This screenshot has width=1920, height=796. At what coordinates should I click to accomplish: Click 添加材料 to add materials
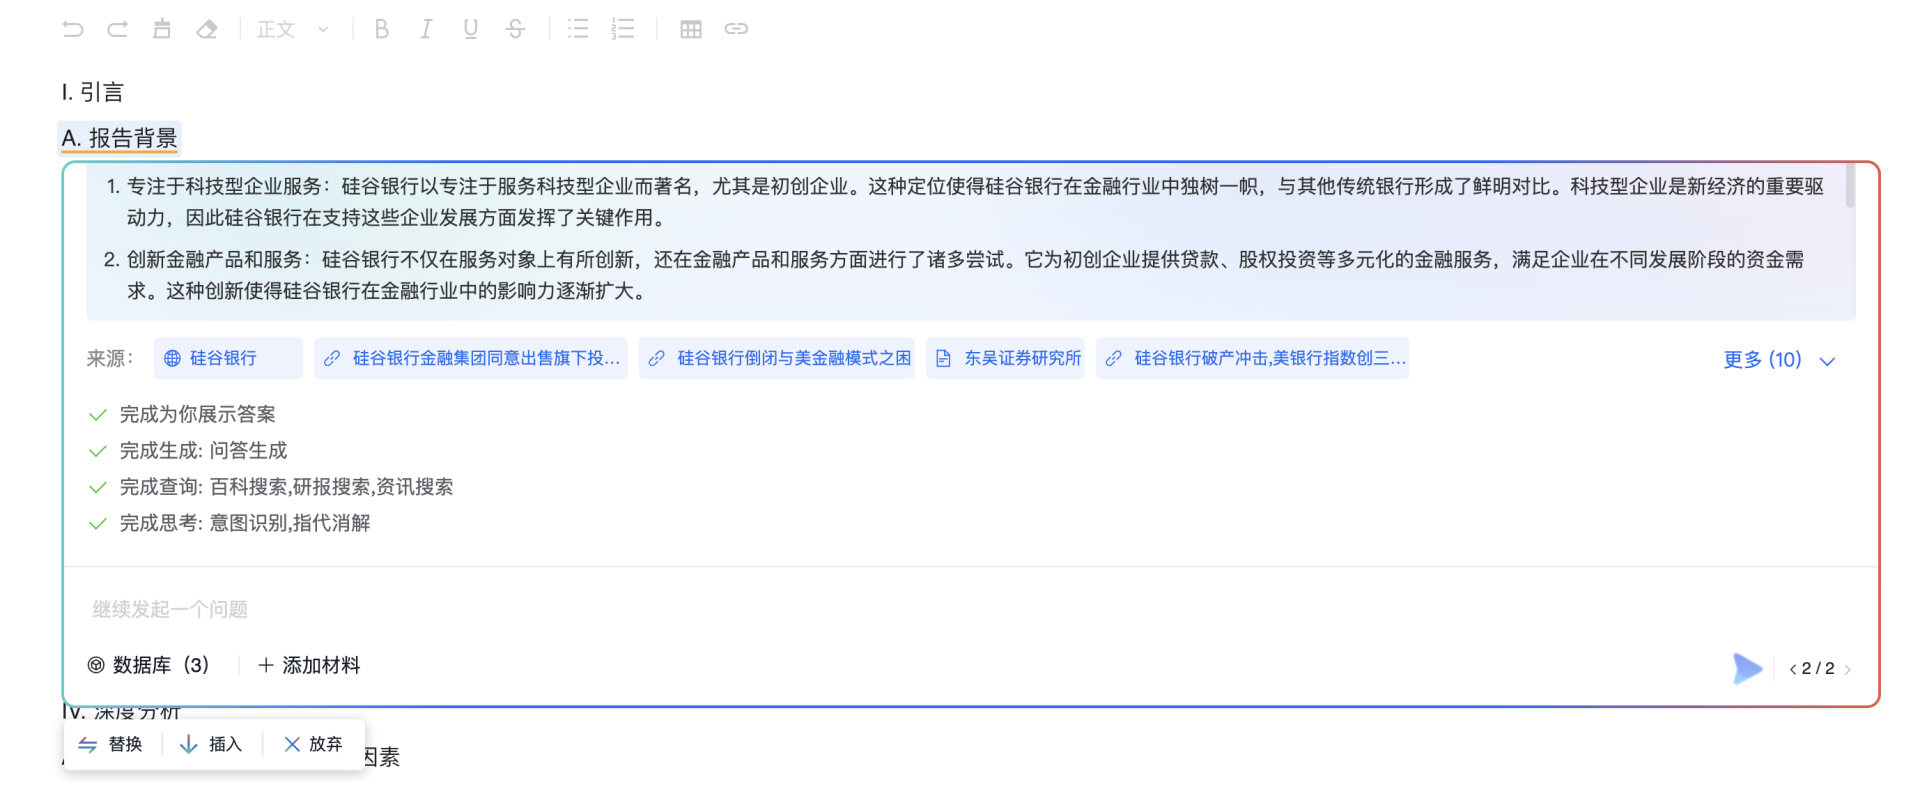309,665
